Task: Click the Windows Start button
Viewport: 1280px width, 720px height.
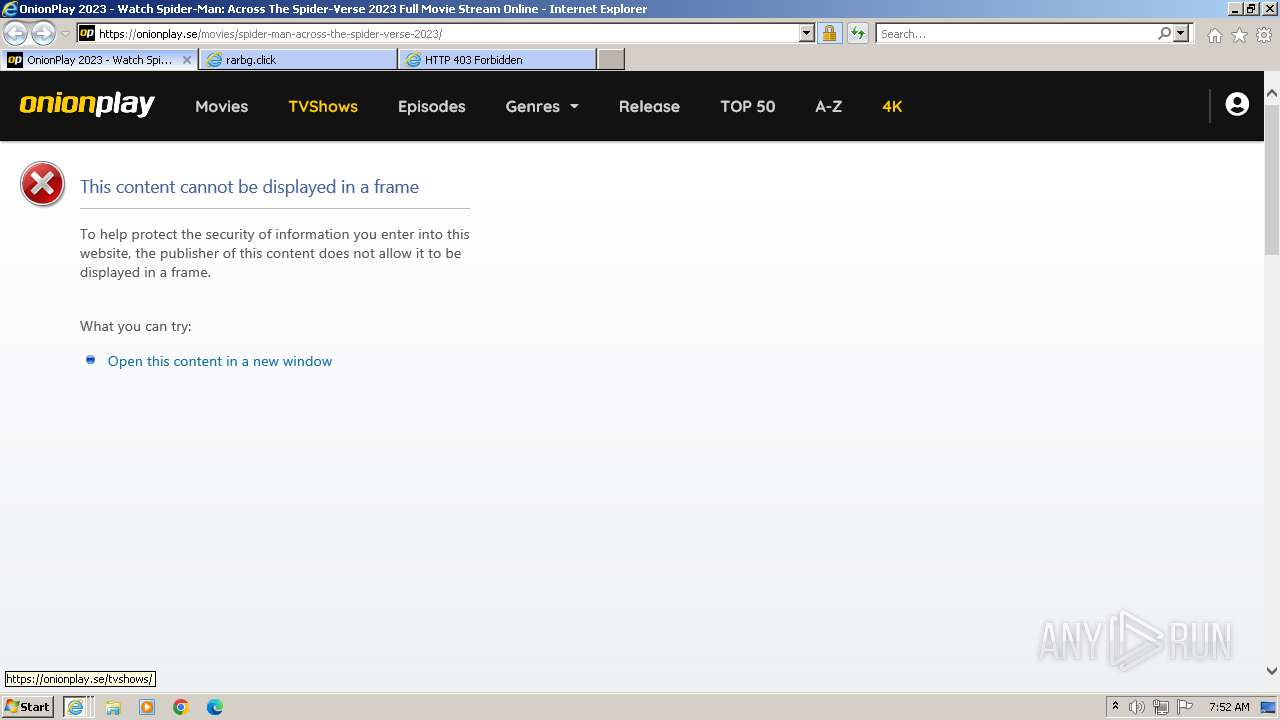Action: (28, 706)
